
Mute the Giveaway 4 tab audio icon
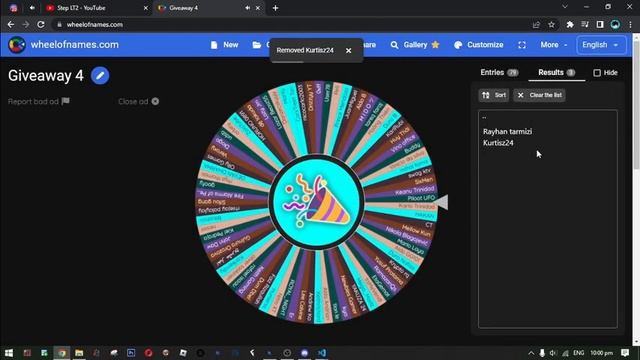point(247,8)
